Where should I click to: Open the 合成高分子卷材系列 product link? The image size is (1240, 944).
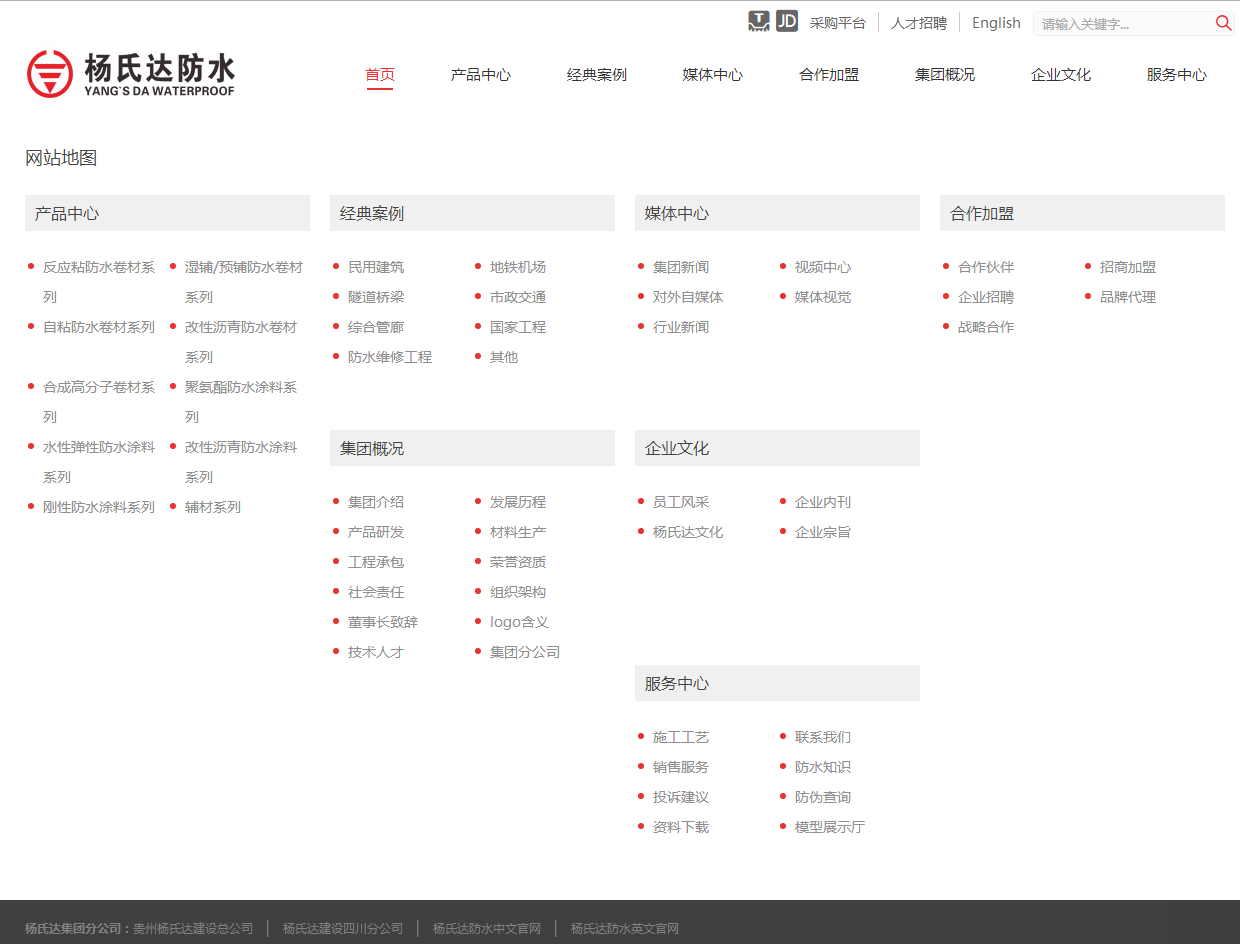click(x=99, y=402)
